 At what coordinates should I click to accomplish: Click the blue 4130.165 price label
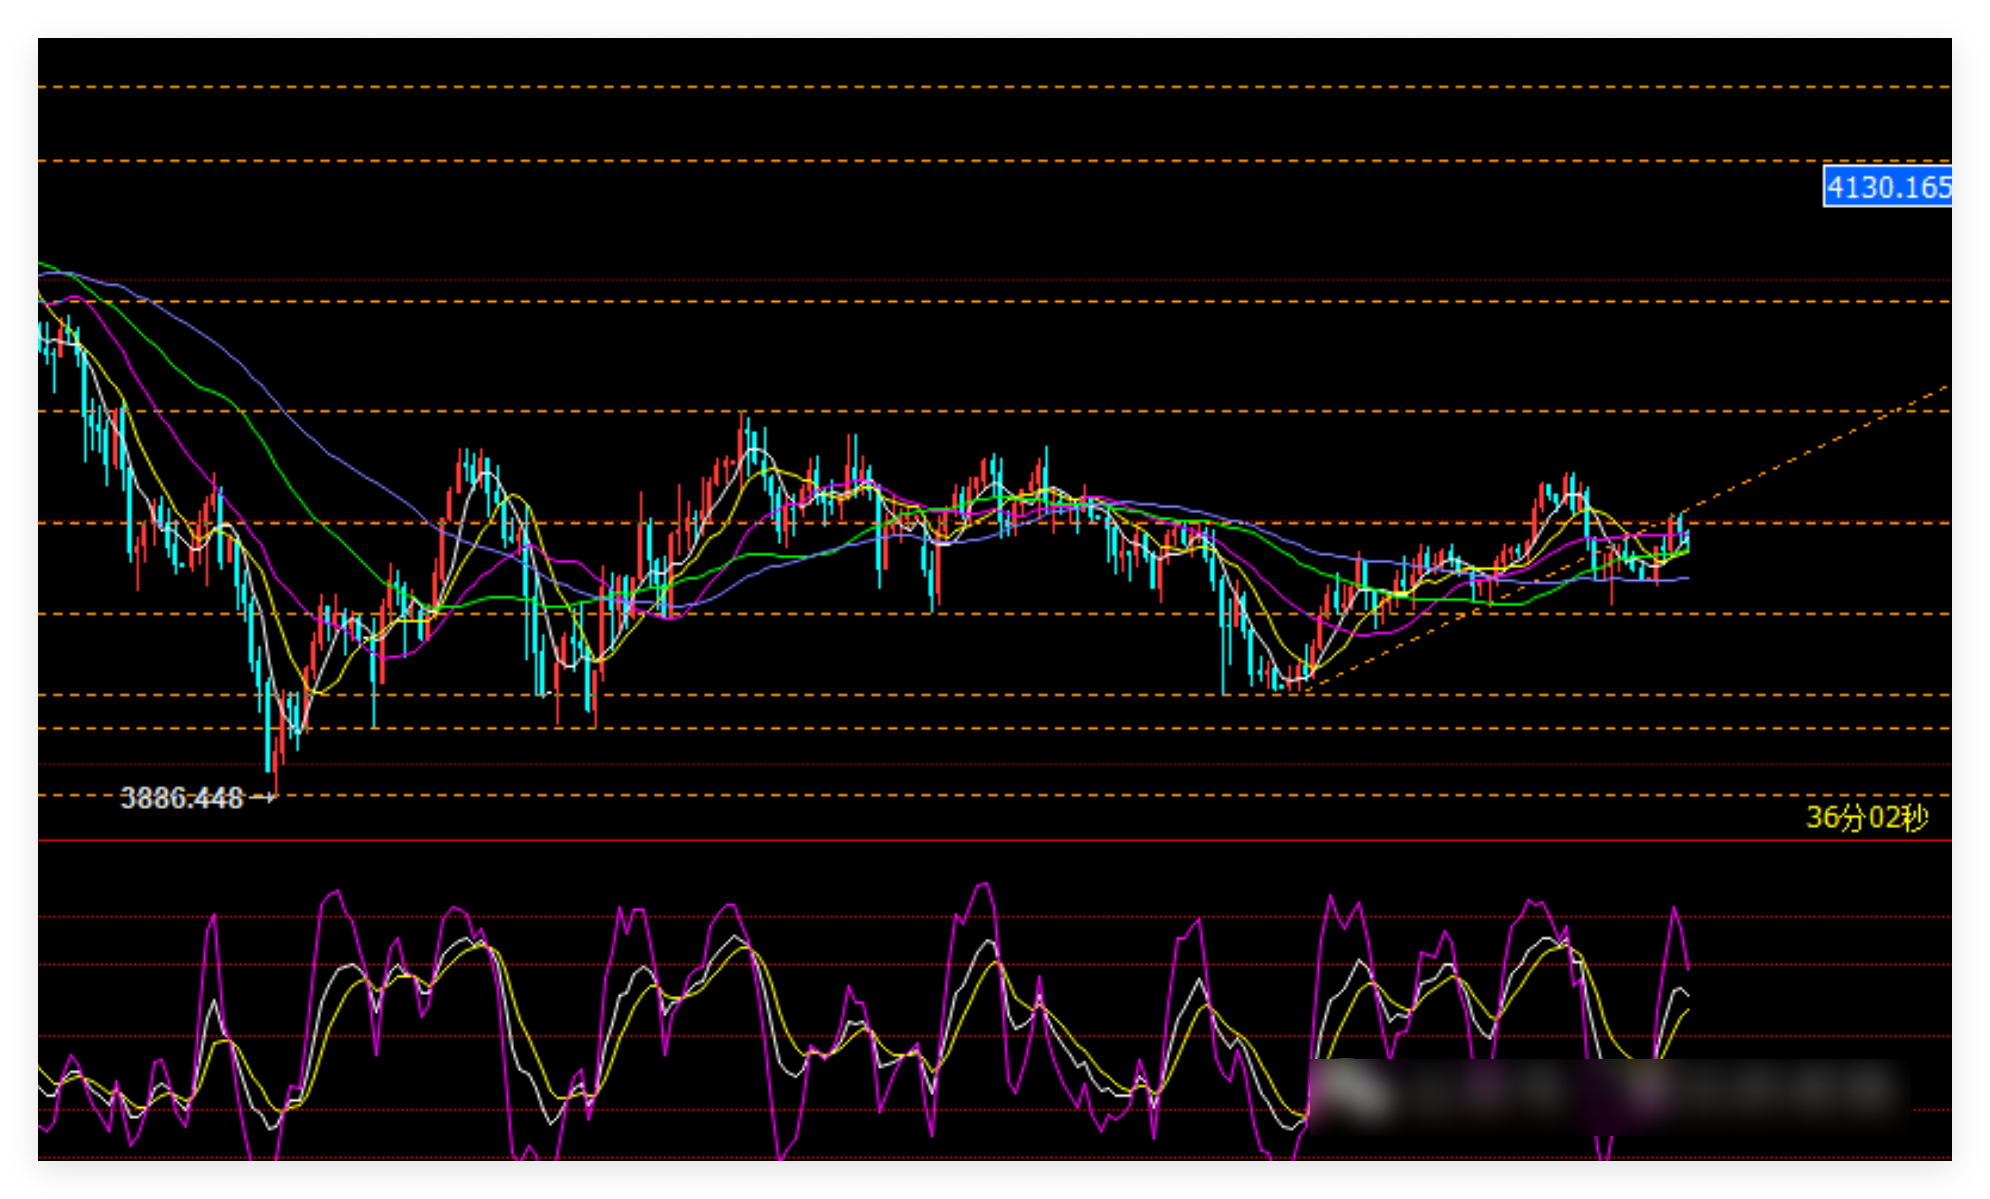click(1886, 186)
